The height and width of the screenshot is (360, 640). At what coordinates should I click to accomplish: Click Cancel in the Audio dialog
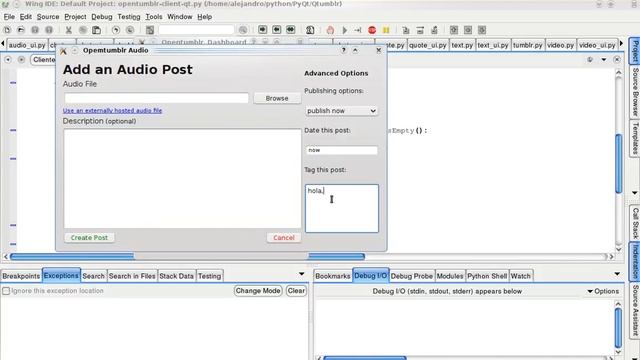284,238
